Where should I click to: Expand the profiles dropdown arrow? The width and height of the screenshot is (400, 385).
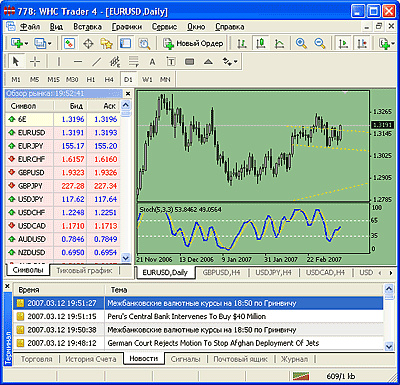[50, 44]
